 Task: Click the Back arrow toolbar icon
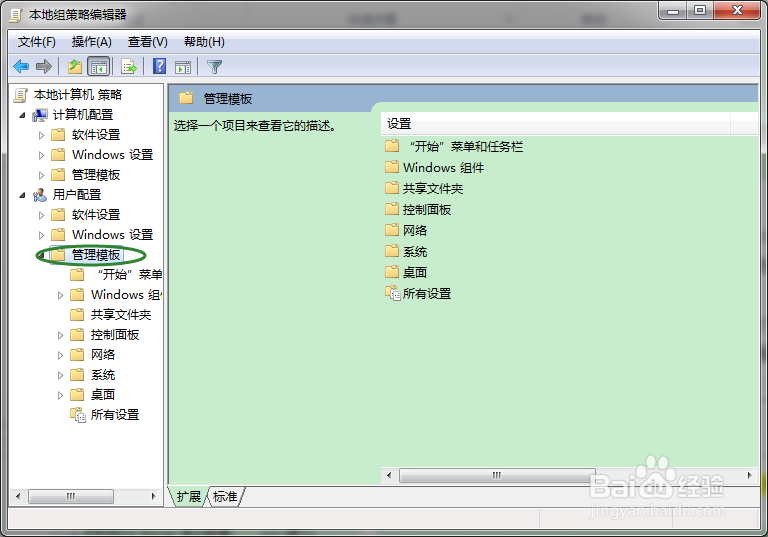tap(21, 66)
